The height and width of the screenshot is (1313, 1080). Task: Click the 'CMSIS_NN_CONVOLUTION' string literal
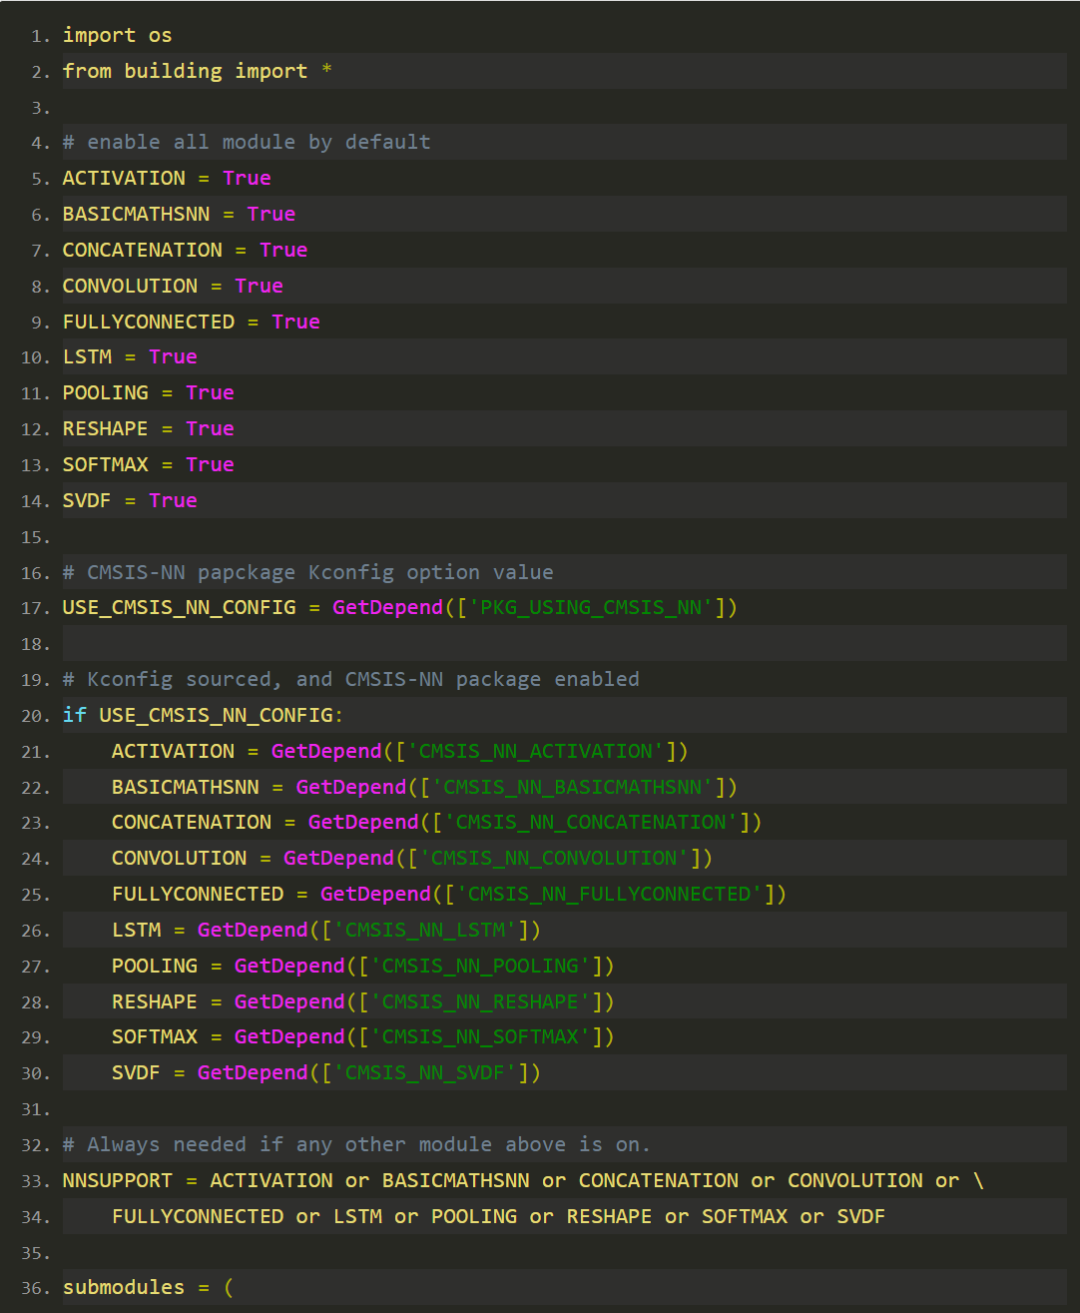(x=560, y=858)
